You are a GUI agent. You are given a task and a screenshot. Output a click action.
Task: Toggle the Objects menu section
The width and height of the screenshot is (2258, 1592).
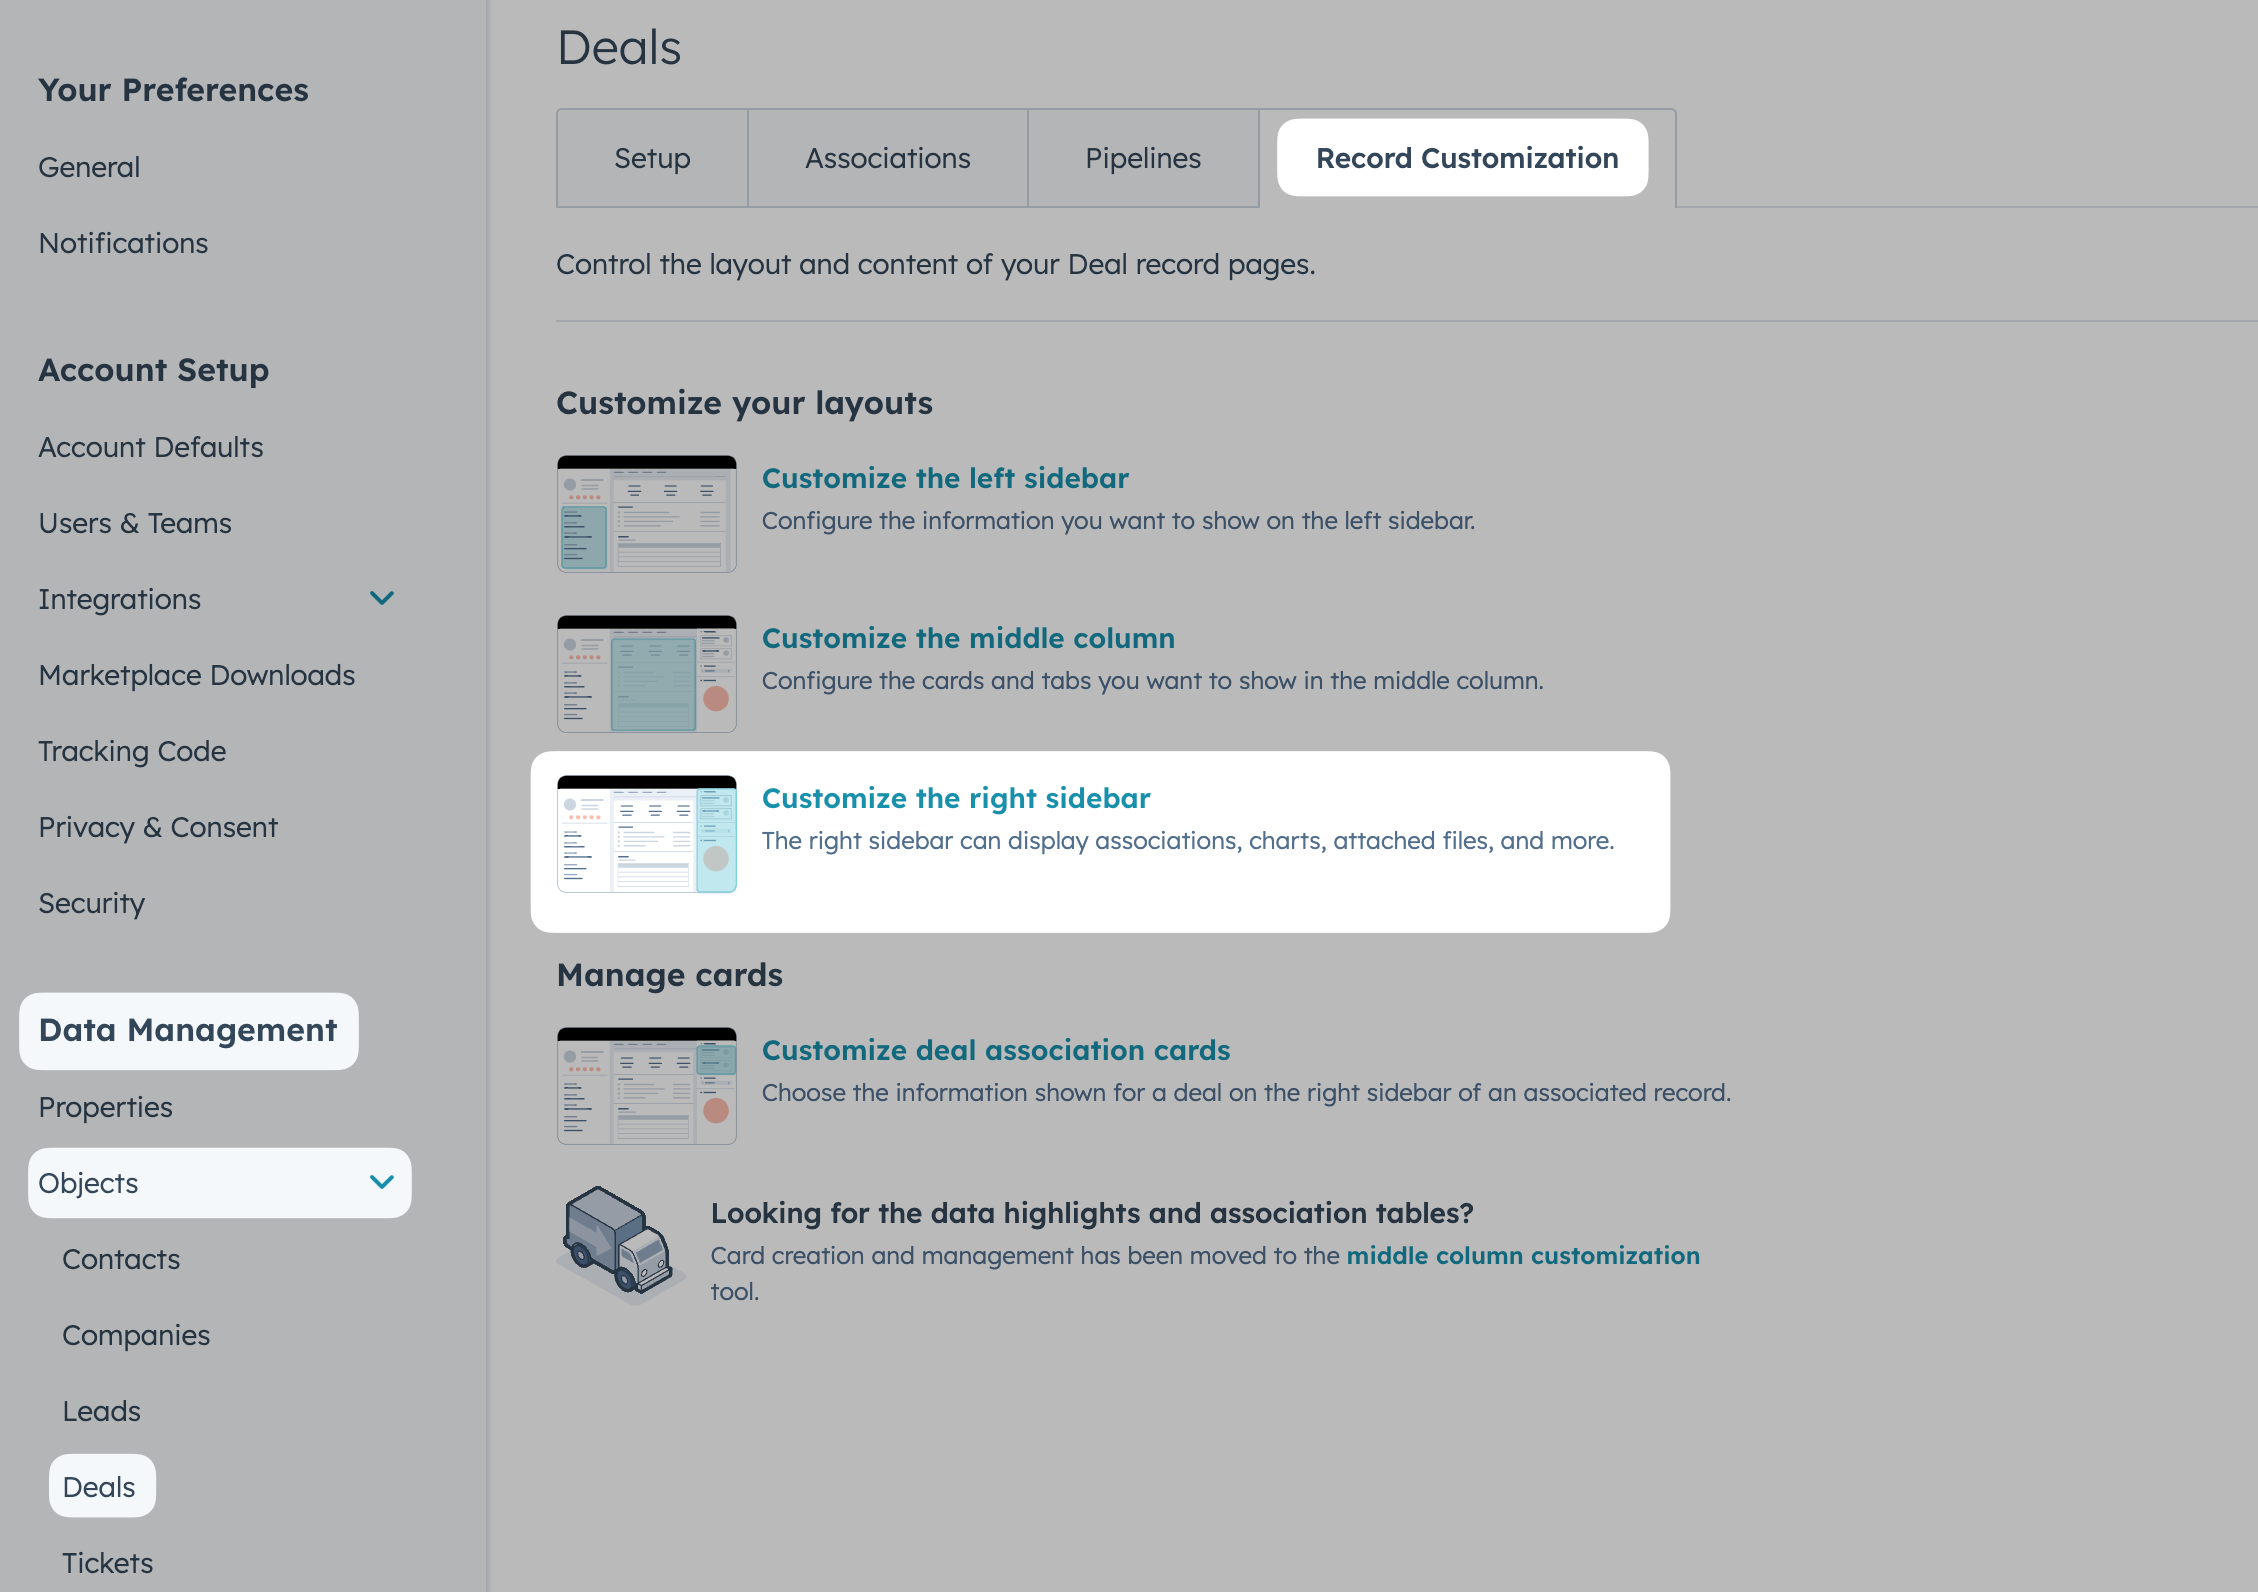89,1183
